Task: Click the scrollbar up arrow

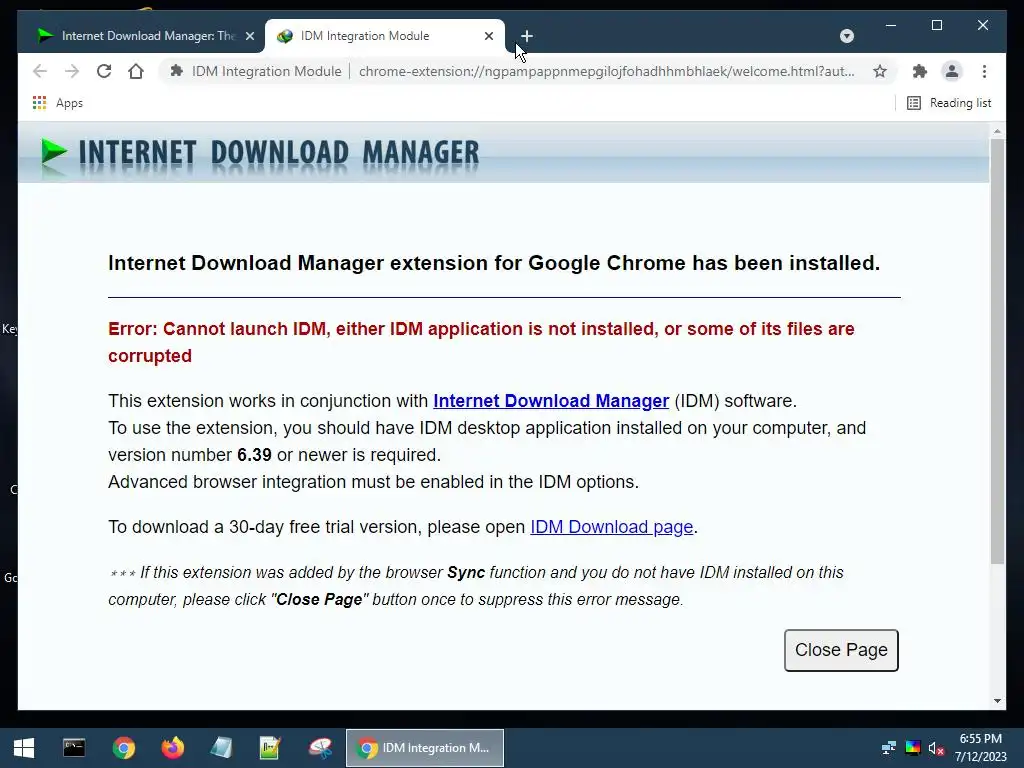Action: point(997,131)
